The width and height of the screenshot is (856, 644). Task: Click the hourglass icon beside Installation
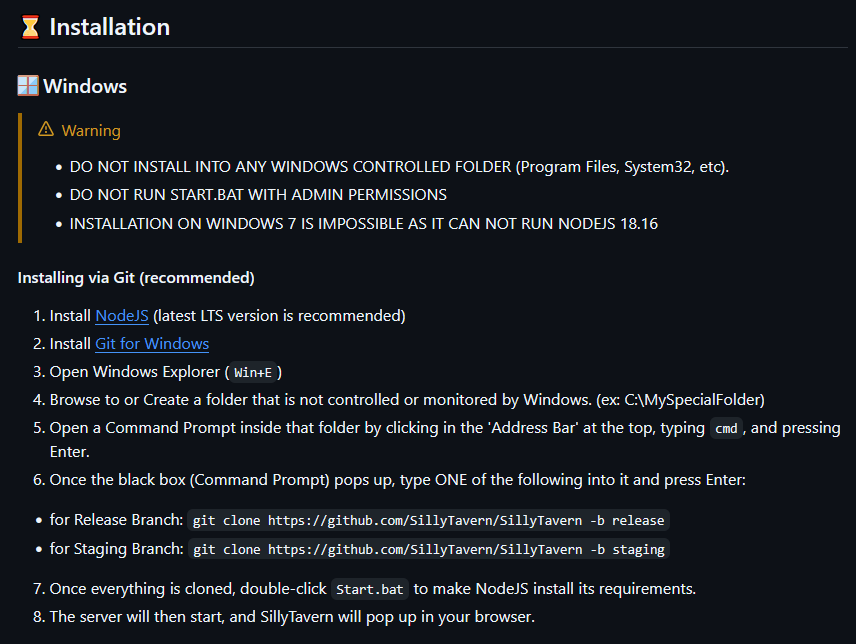[31, 27]
